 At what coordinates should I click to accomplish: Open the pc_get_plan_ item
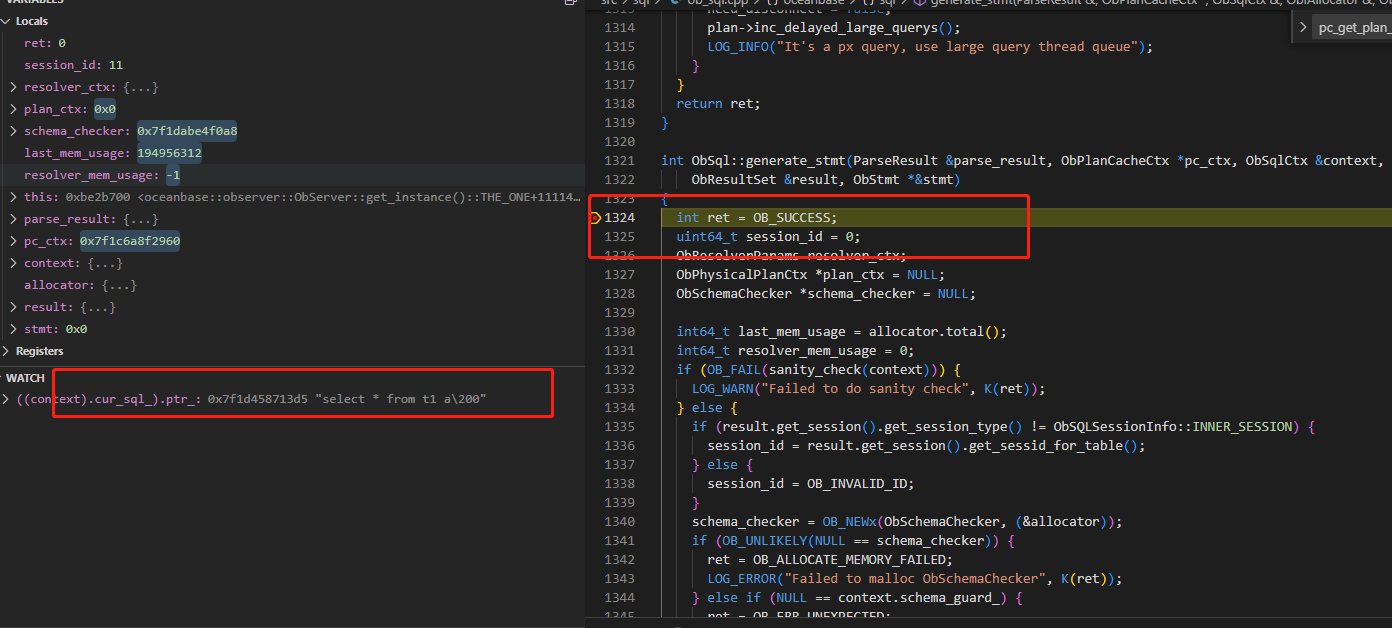point(1355,28)
